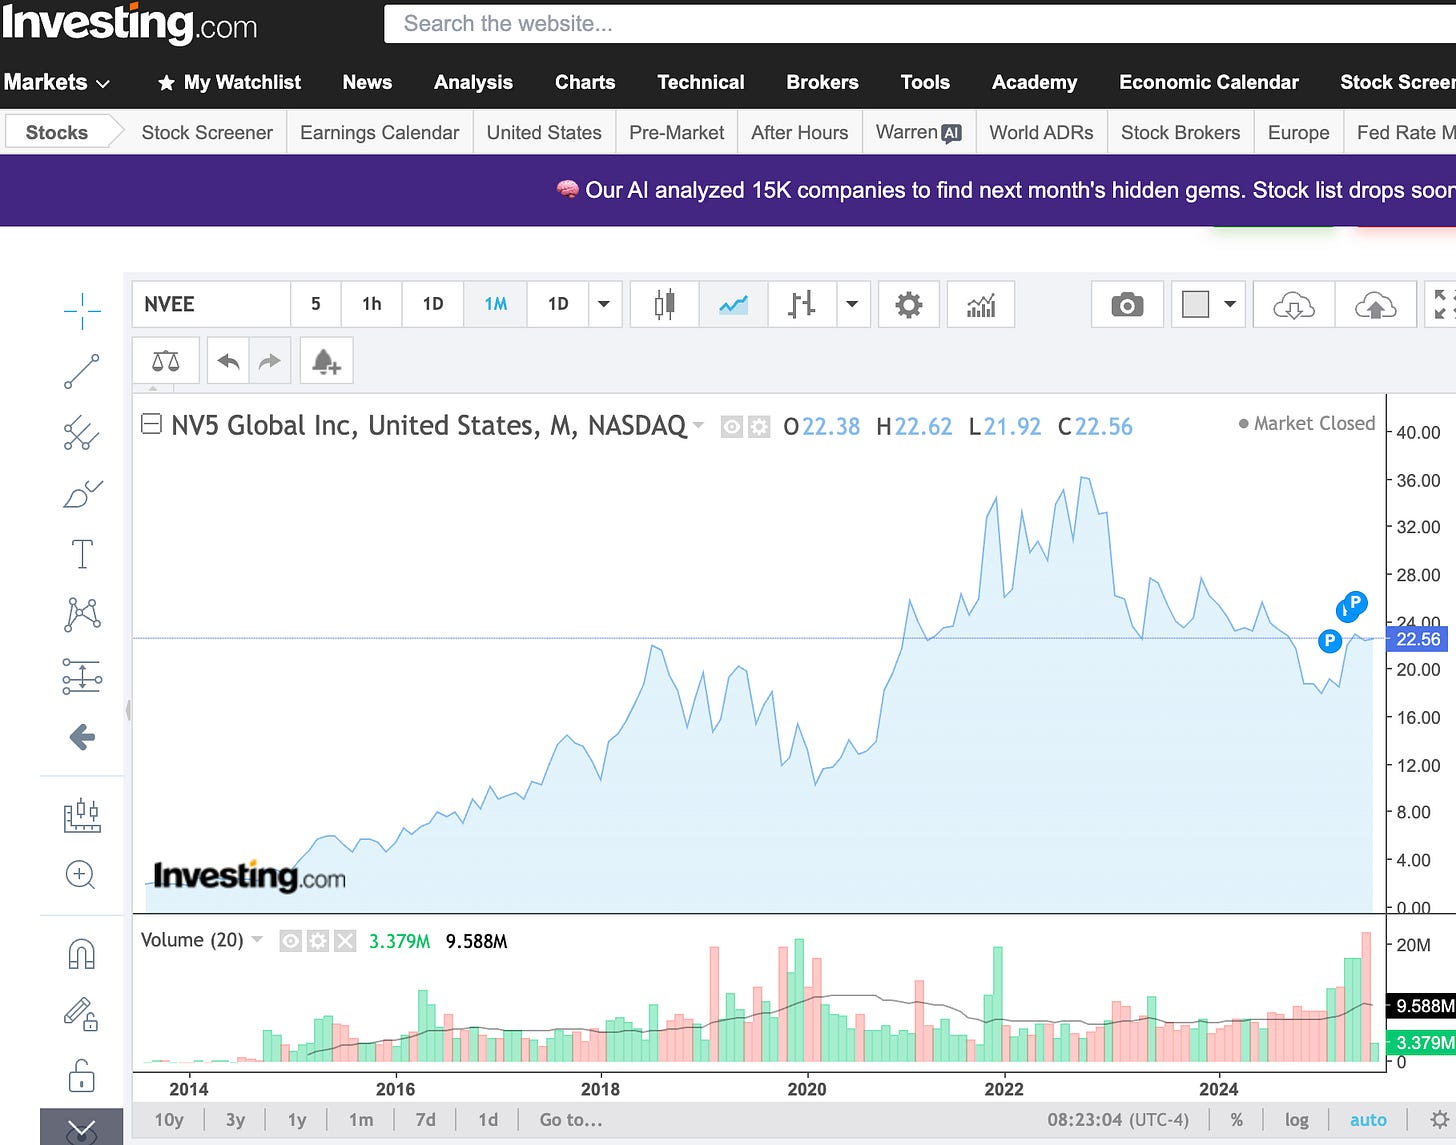Hide the NV5 Global price series
Image resolution: width=1456 pixels, height=1145 pixels.
click(x=732, y=427)
